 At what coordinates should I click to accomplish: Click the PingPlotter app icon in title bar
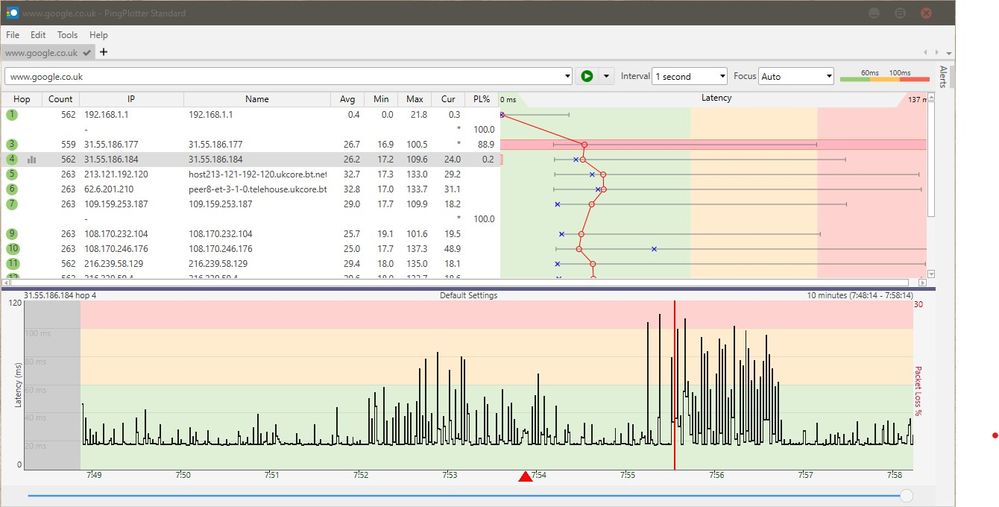pos(12,13)
